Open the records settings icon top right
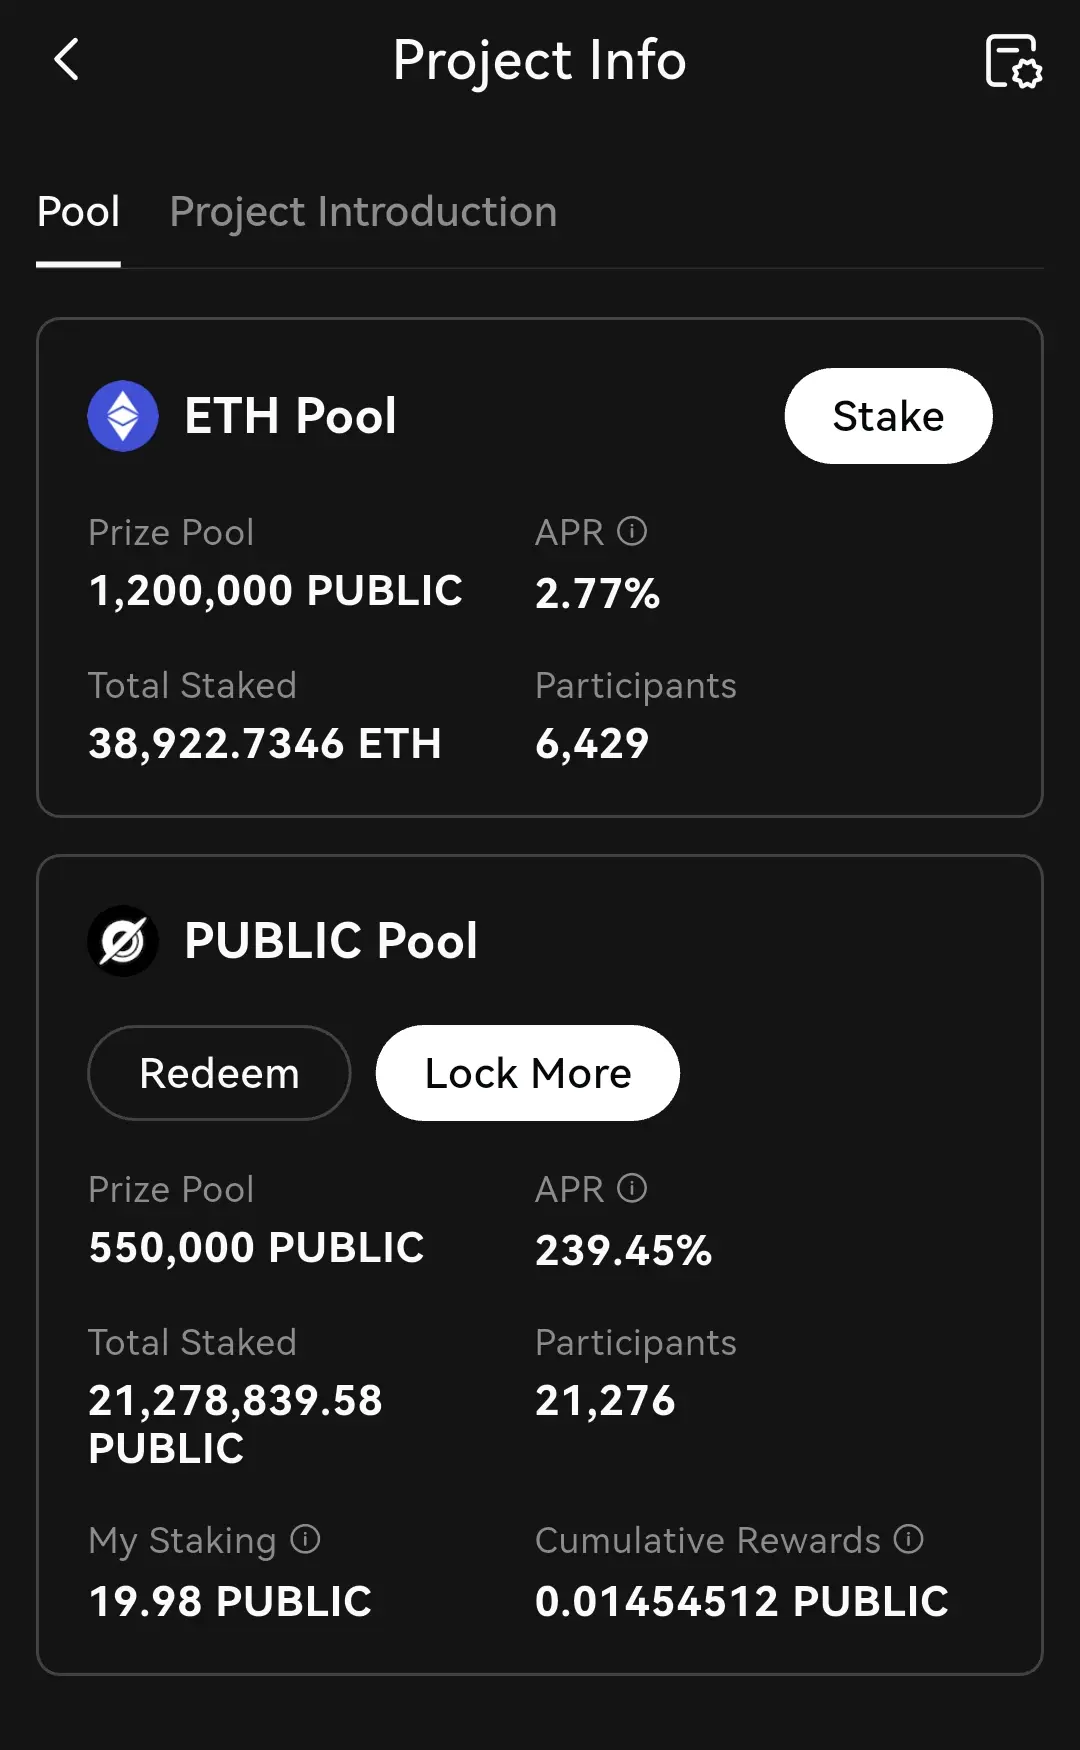 coord(1013,61)
